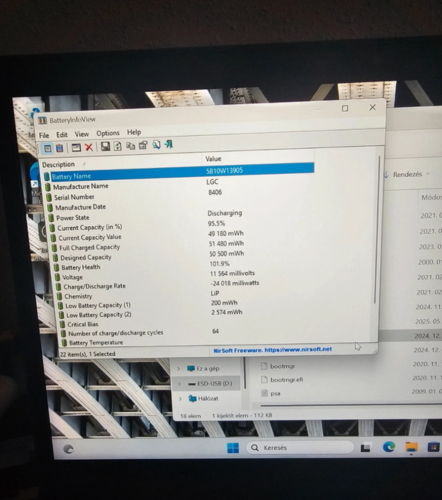The height and width of the screenshot is (500, 442).
Task: Click the Save toolbar floppy disk icon
Action: click(105, 146)
